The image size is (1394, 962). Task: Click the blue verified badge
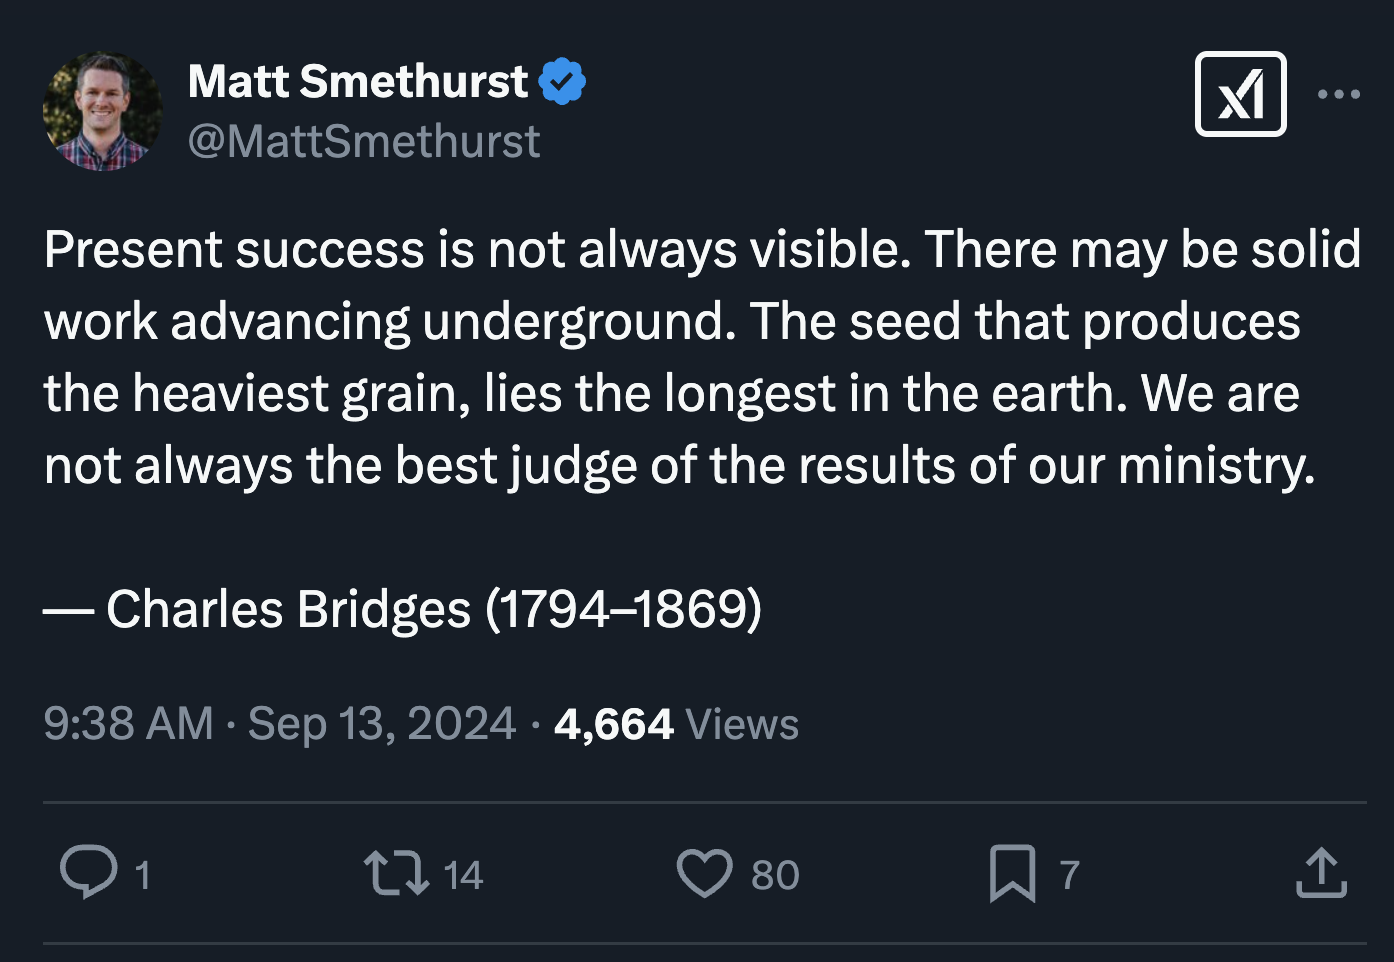(563, 82)
